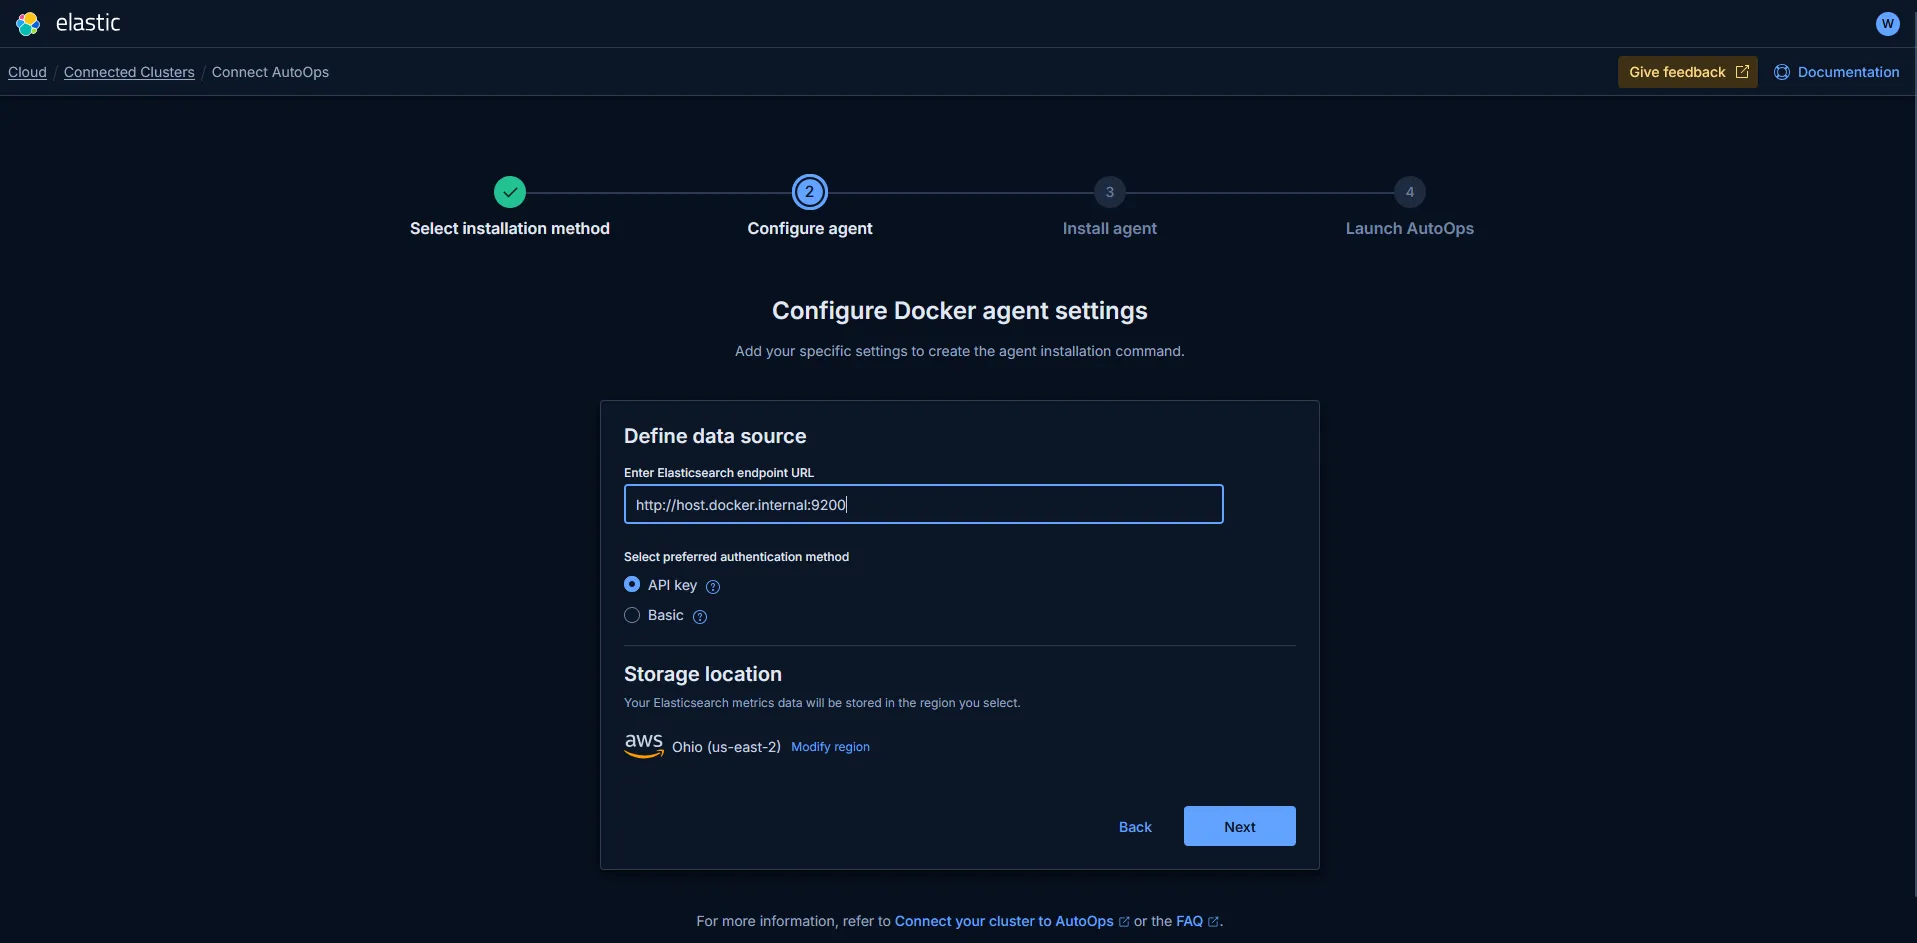The width and height of the screenshot is (1917, 943).
Task: Select the API key radio button
Action: pyautogui.click(x=632, y=585)
